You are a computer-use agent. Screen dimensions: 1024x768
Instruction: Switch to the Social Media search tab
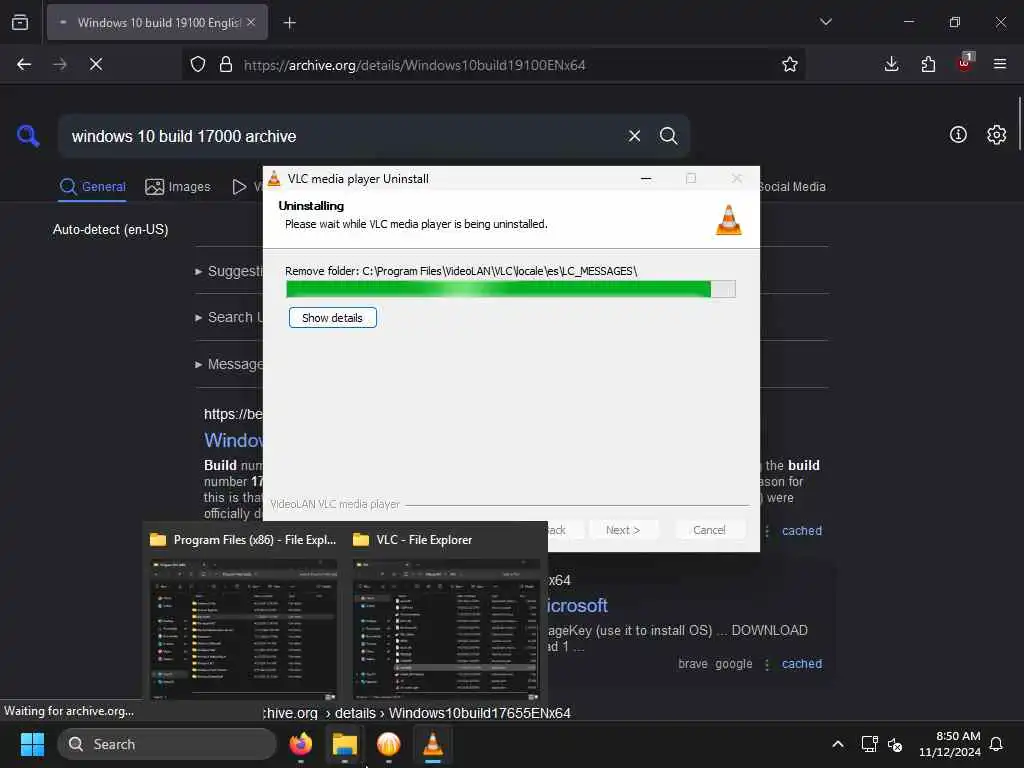click(793, 187)
